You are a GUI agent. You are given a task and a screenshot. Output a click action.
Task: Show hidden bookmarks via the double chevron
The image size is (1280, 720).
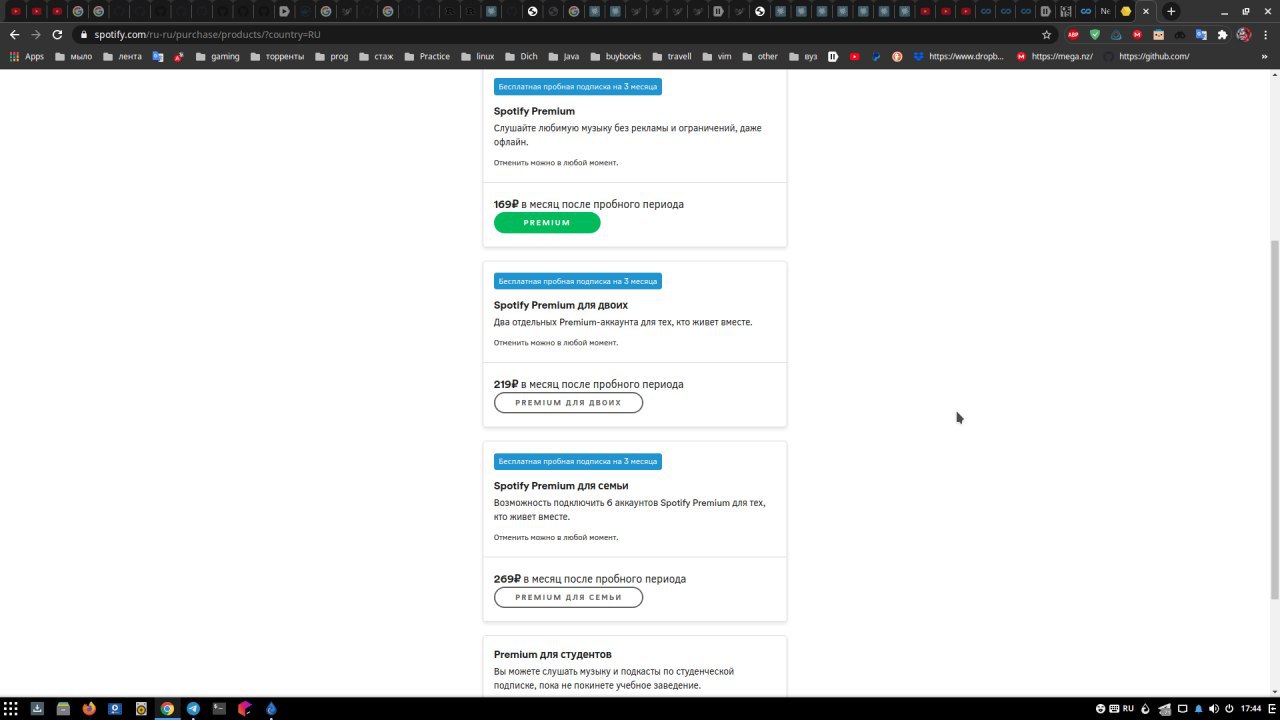pyautogui.click(x=1265, y=57)
